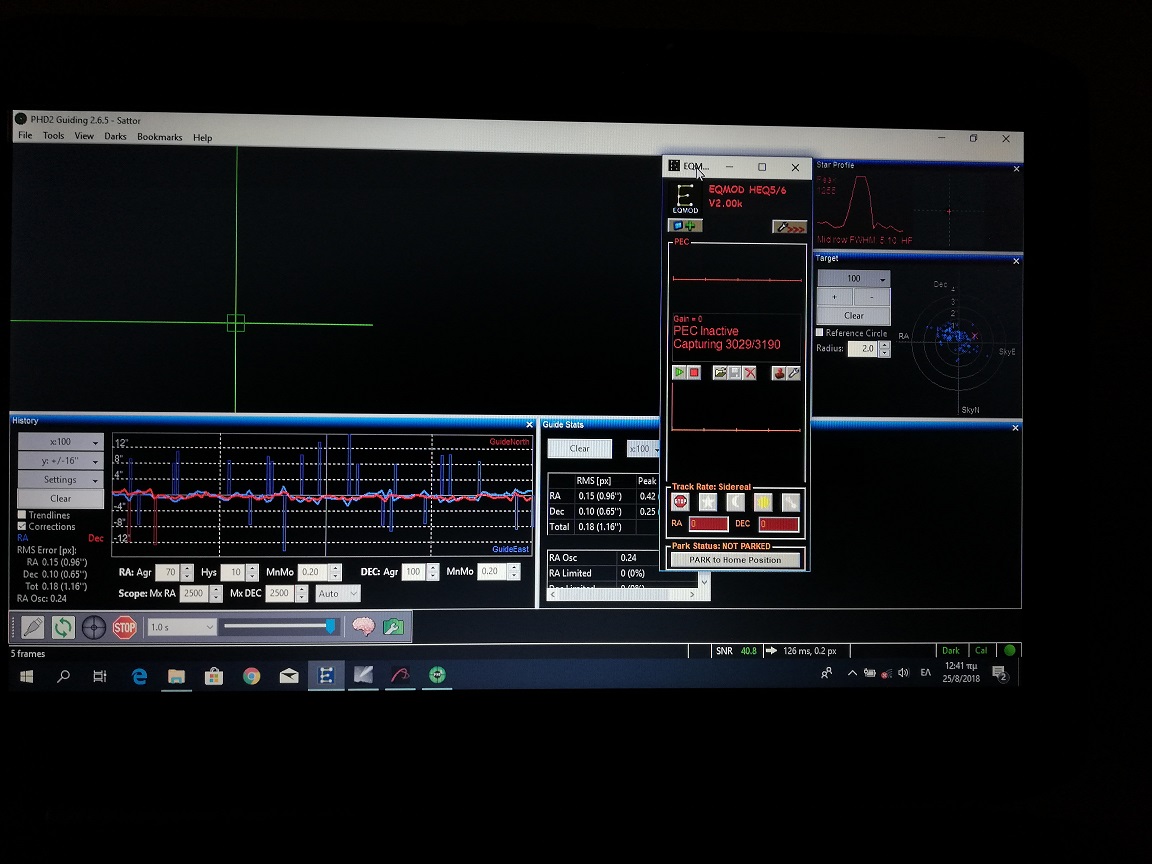
Task: Close the History panel
Action: coord(529,425)
